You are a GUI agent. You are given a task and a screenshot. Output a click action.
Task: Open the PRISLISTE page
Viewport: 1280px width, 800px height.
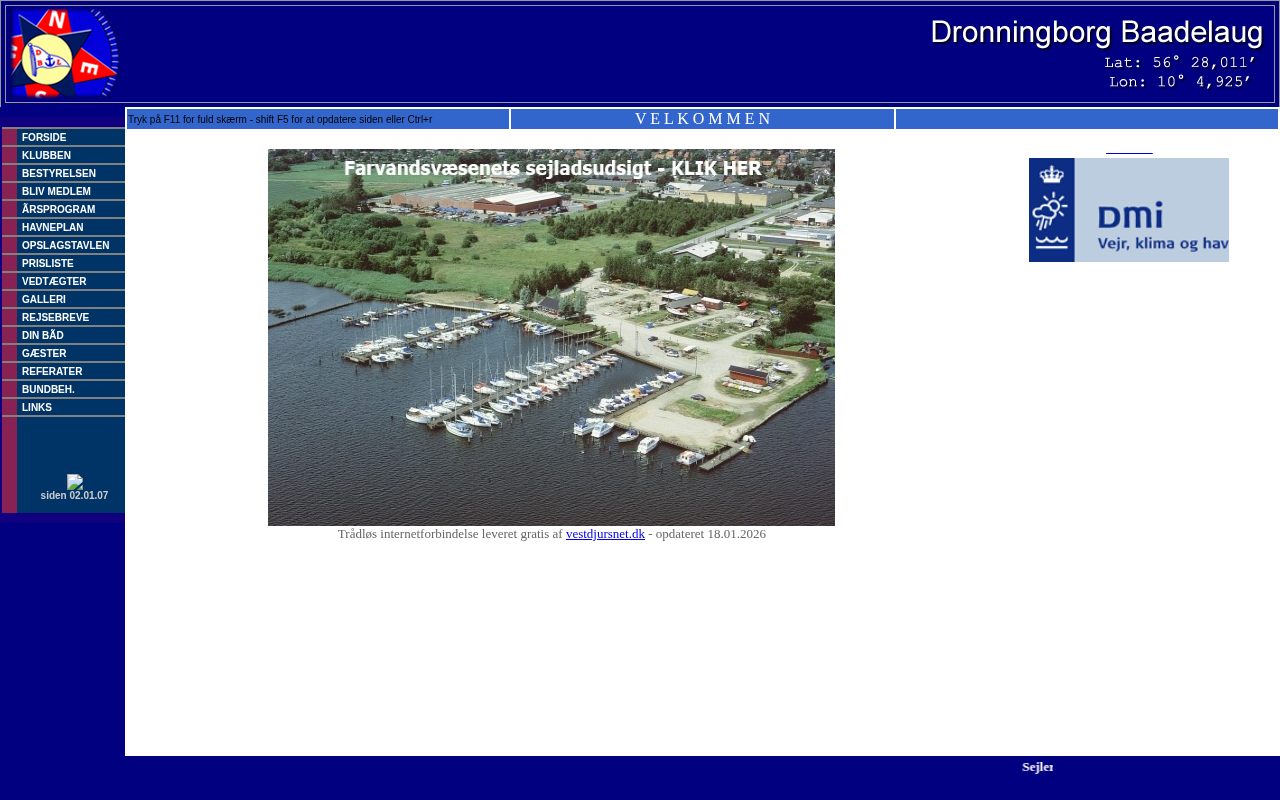[x=47, y=264]
